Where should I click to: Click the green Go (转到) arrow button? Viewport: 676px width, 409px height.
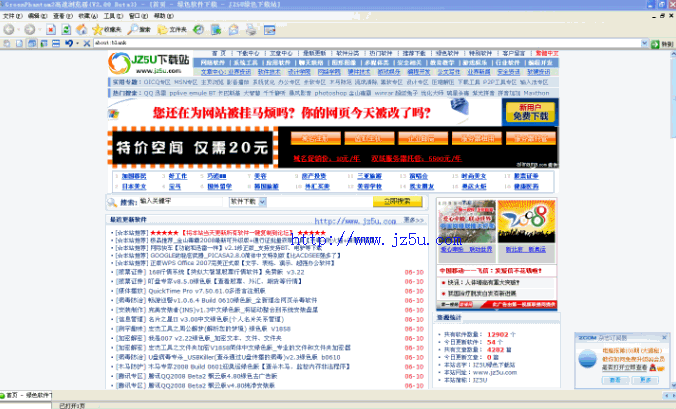662,44
